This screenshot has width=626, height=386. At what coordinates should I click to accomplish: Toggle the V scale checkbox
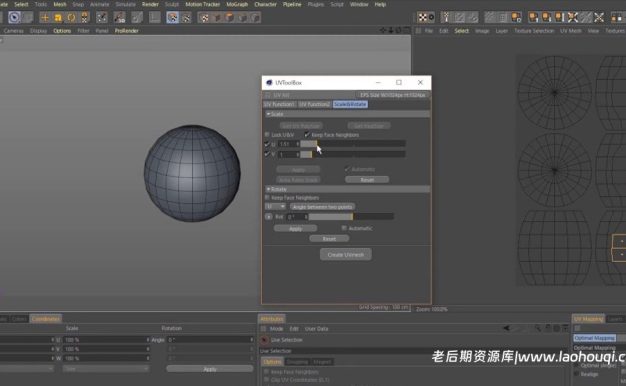(x=267, y=154)
